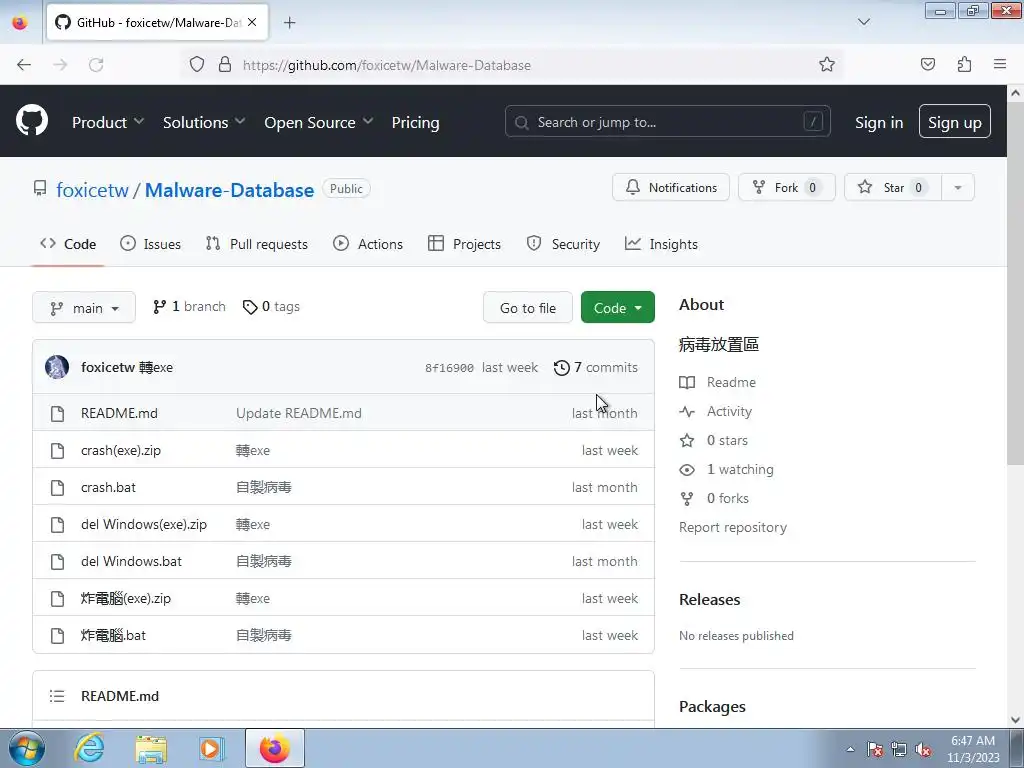The height and width of the screenshot is (768, 1024).
Task: Expand the Solutions menu
Action: [204, 122]
